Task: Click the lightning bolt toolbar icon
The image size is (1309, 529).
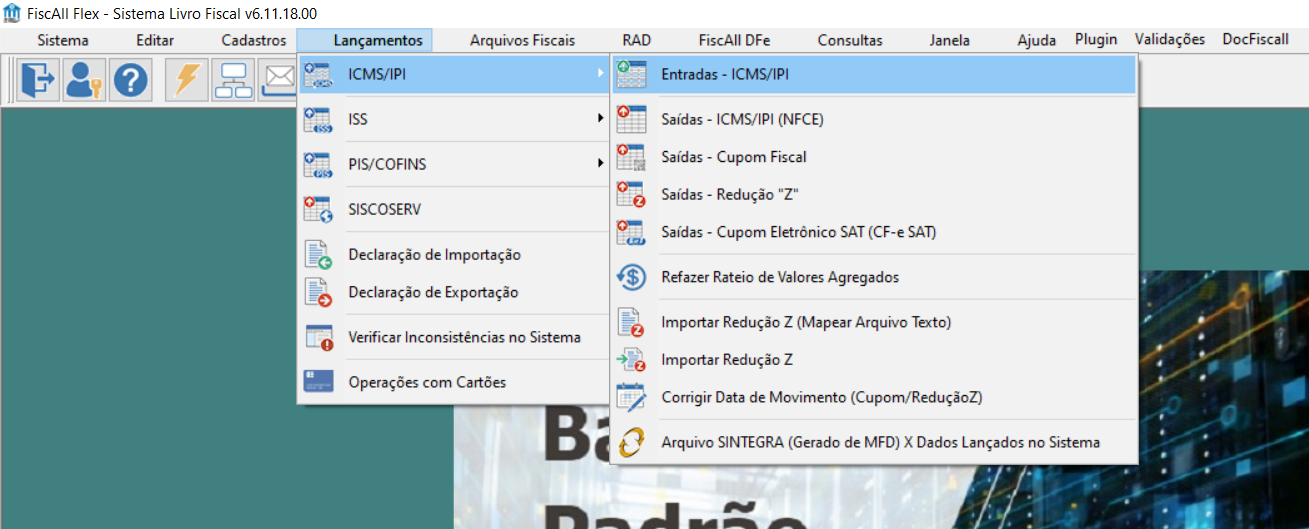Action: [x=187, y=80]
